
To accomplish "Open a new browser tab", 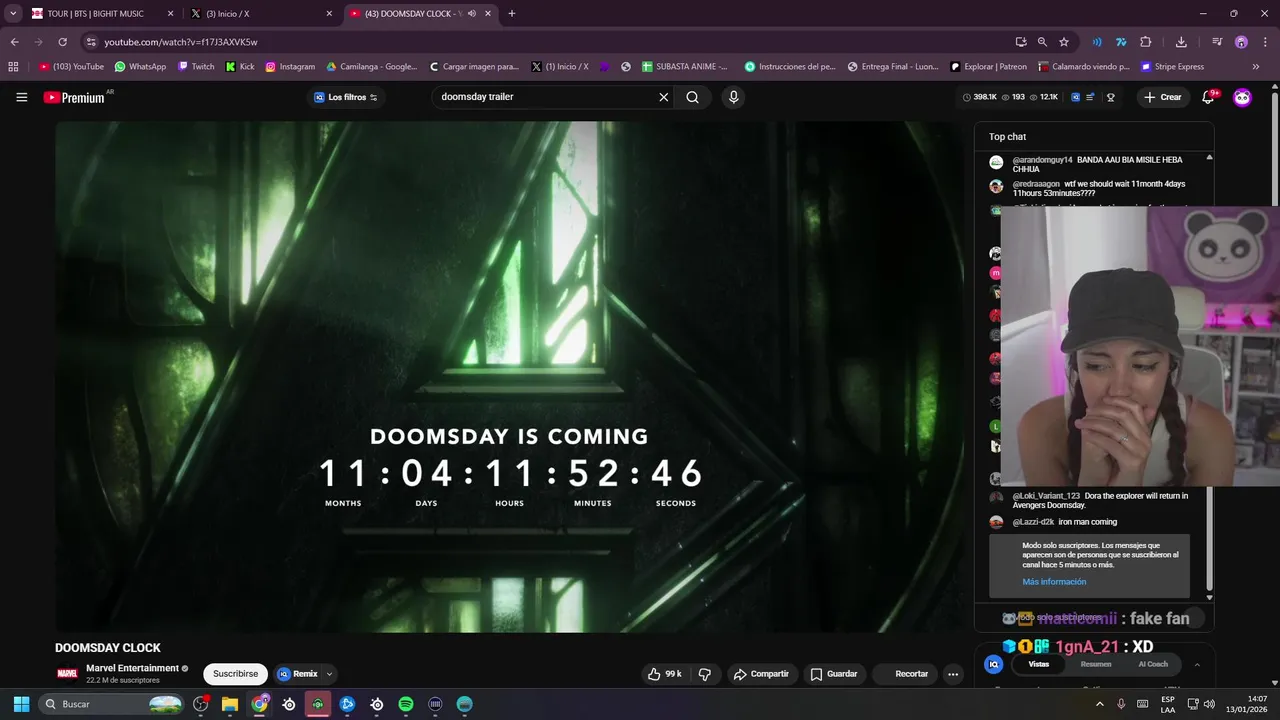I will [x=512, y=14].
